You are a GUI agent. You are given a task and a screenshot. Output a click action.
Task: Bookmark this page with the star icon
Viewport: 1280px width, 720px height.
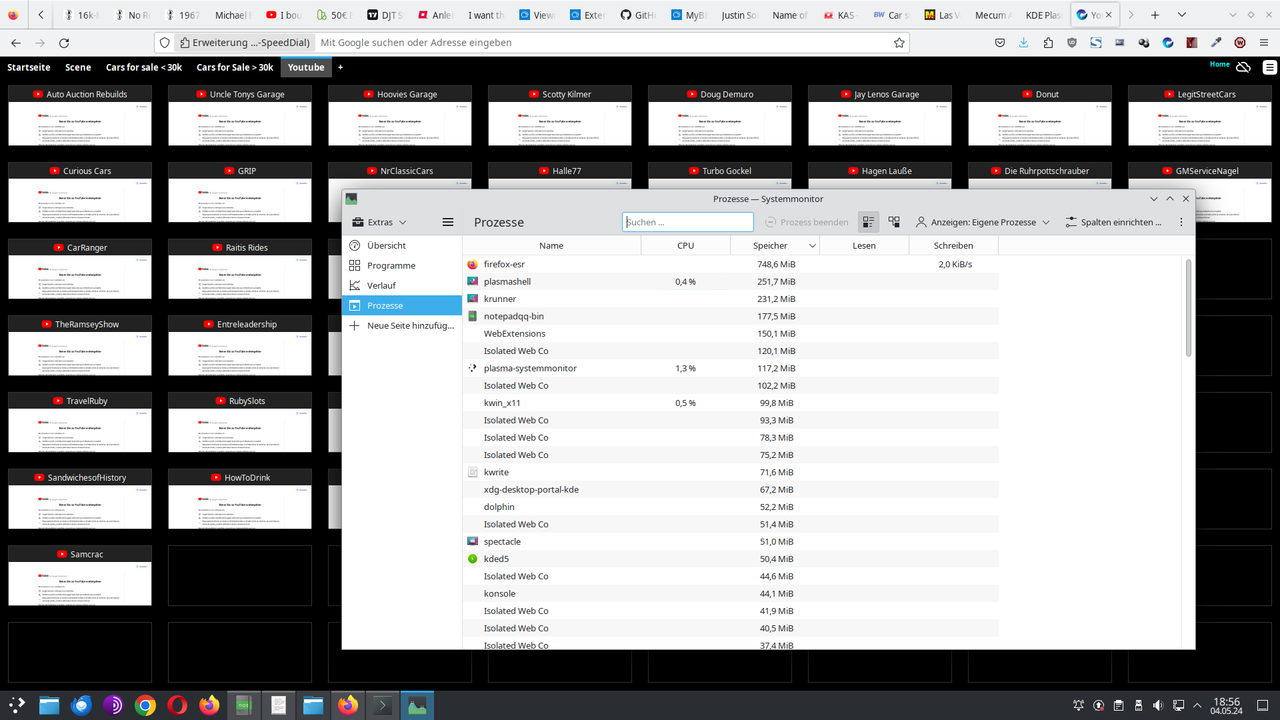coord(899,43)
